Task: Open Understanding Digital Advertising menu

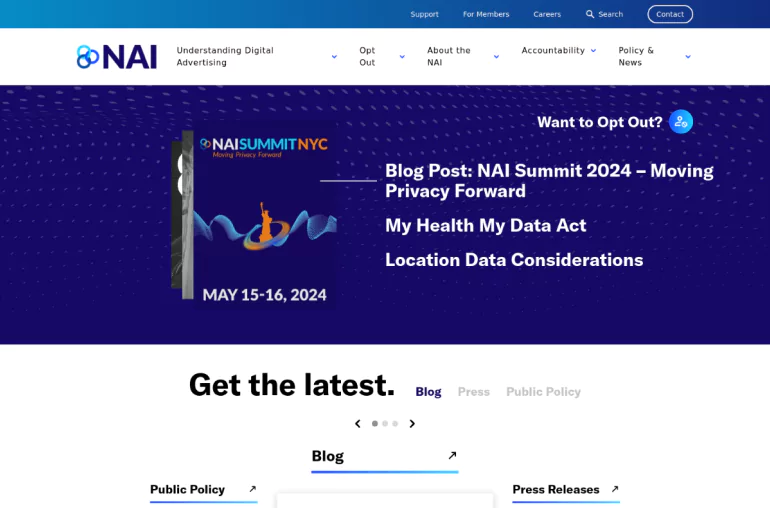Action: pyautogui.click(x=225, y=56)
